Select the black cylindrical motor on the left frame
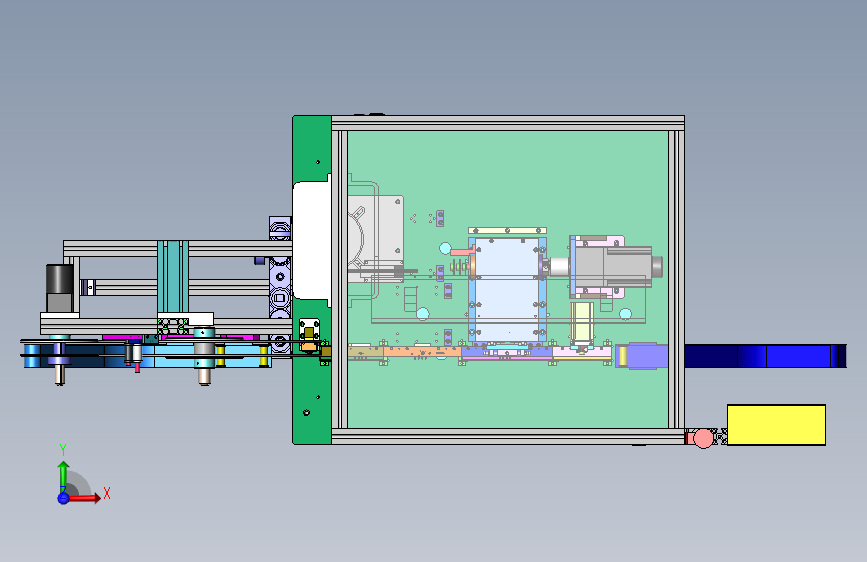867x562 pixels. (x=59, y=288)
